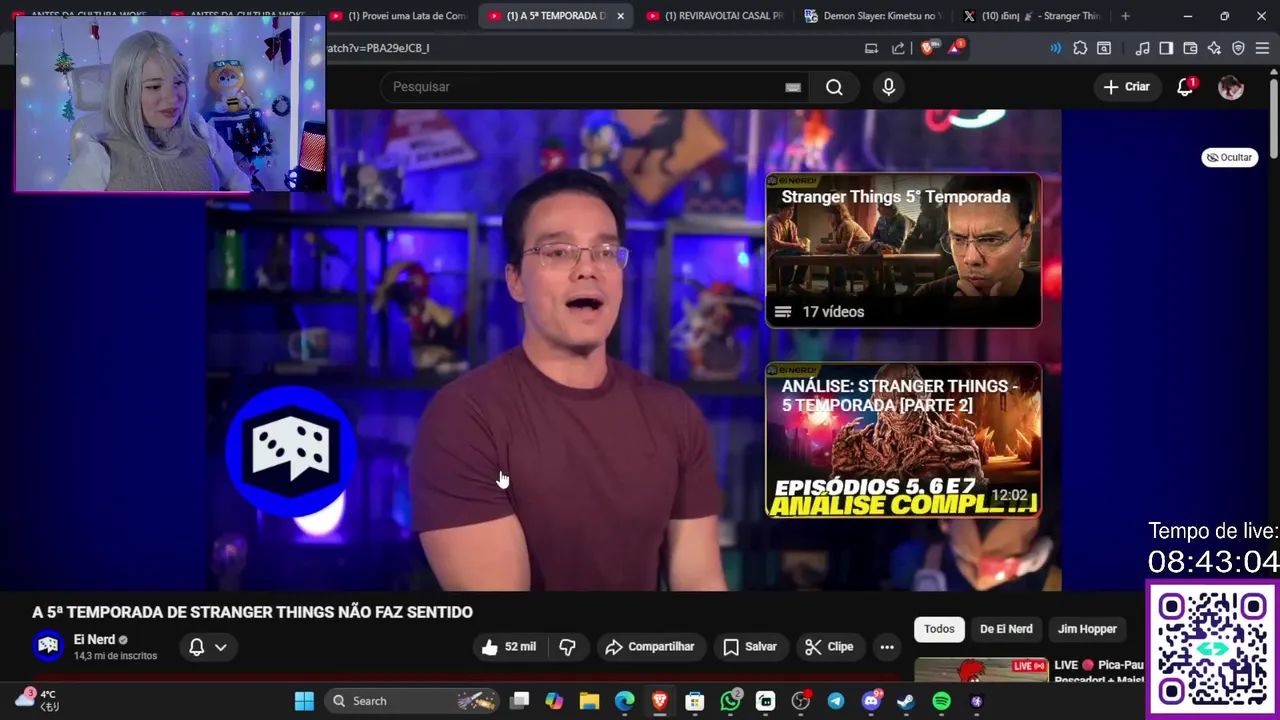Hide end screen with Ocultar

point(1229,157)
